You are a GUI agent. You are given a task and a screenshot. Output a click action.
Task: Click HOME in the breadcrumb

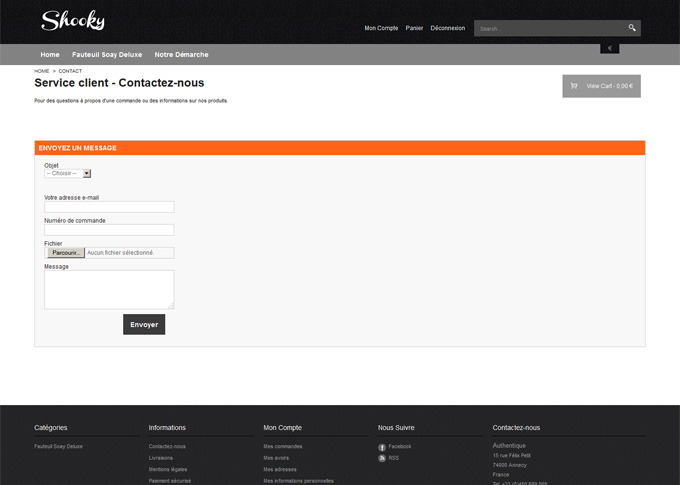(41, 71)
